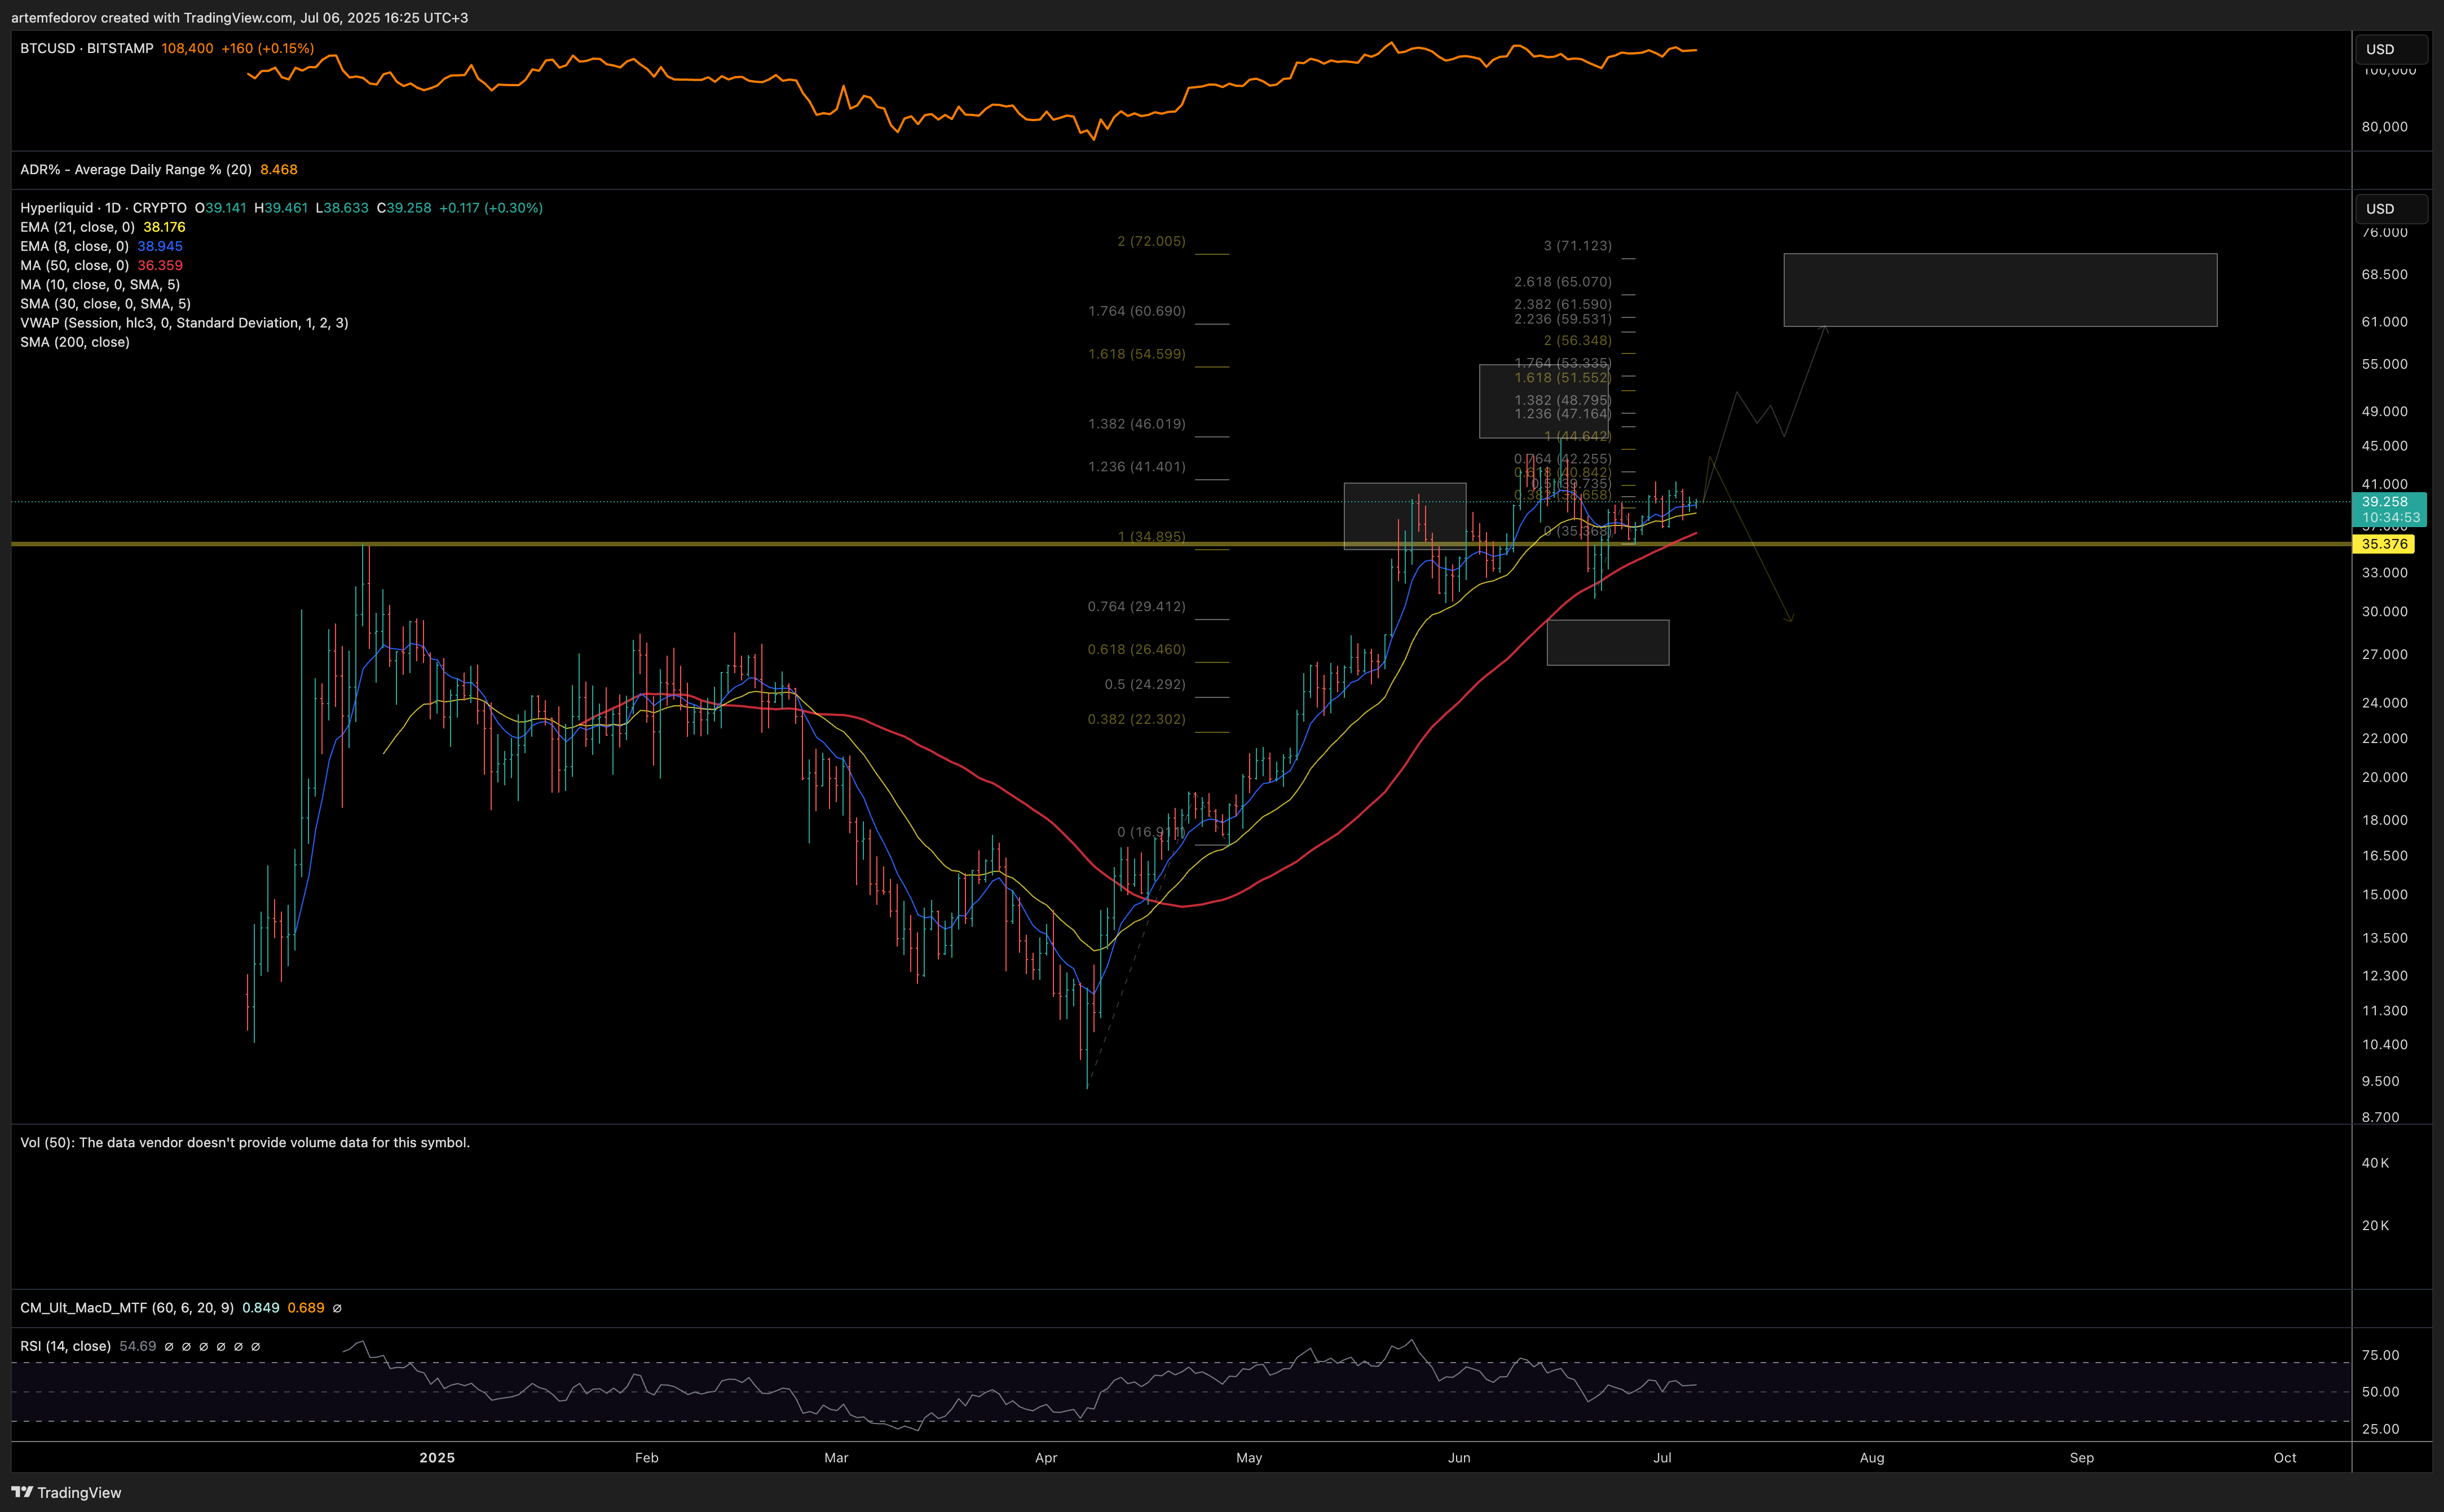Click the Fibonacci label 1.618 (54.599)

1137,354
